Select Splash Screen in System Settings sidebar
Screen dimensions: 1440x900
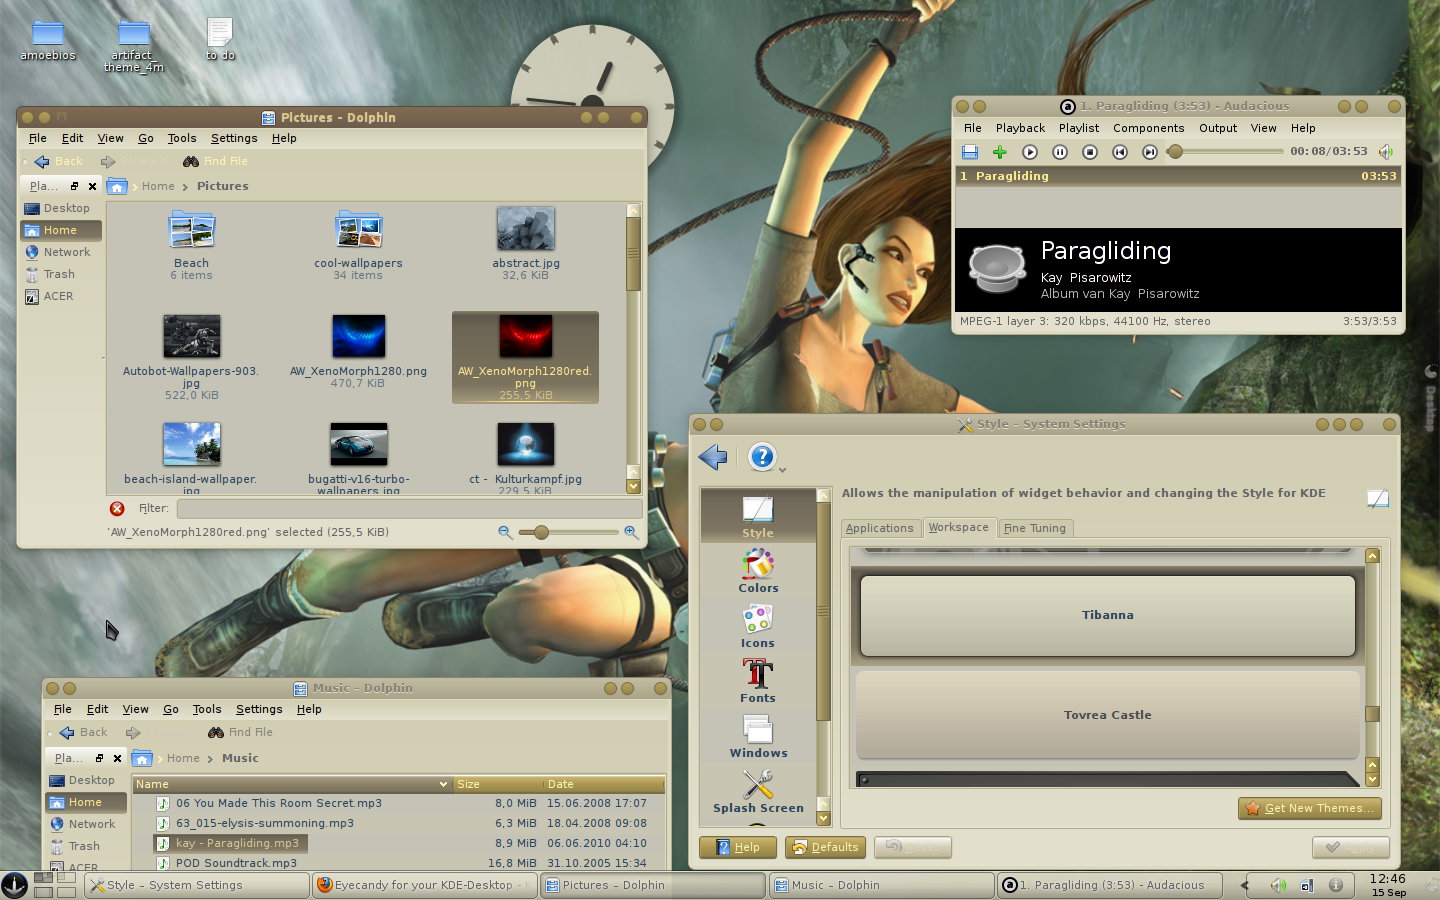(x=758, y=791)
